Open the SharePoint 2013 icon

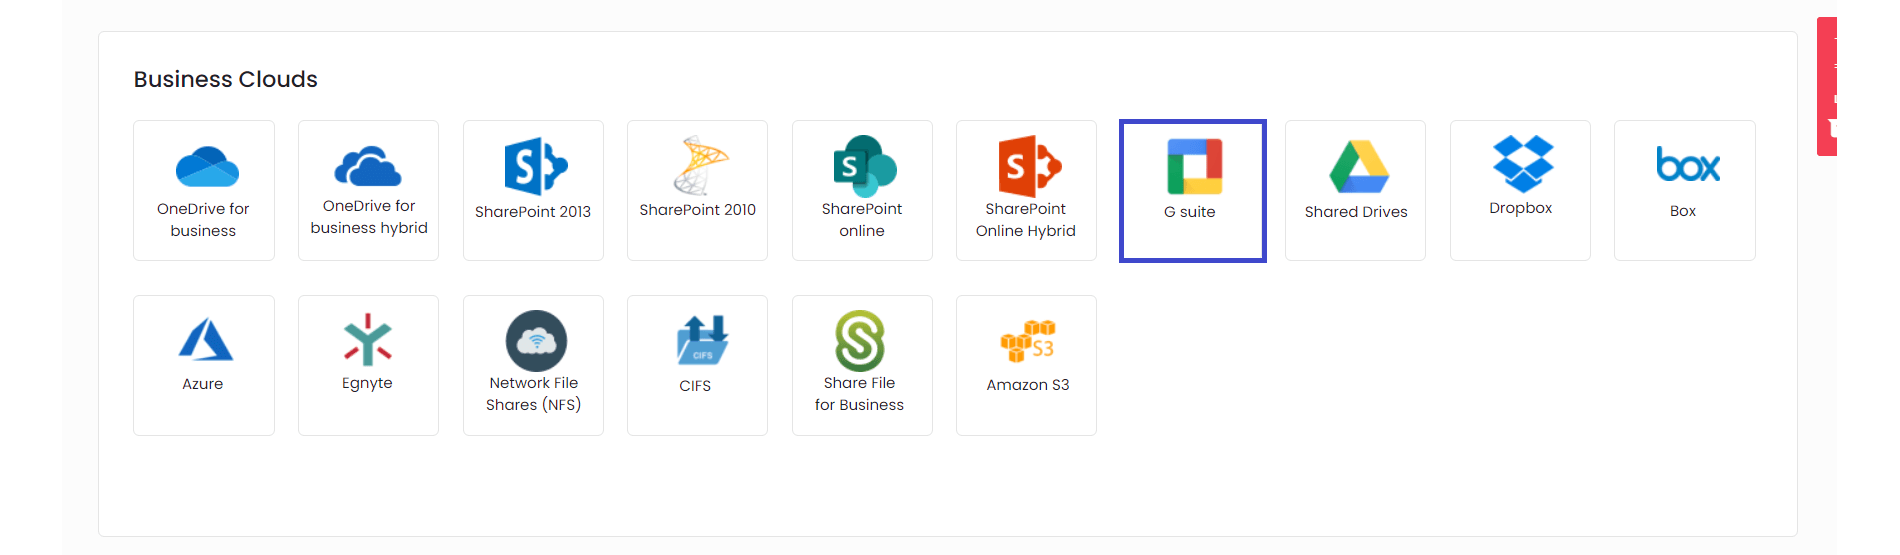pos(536,166)
